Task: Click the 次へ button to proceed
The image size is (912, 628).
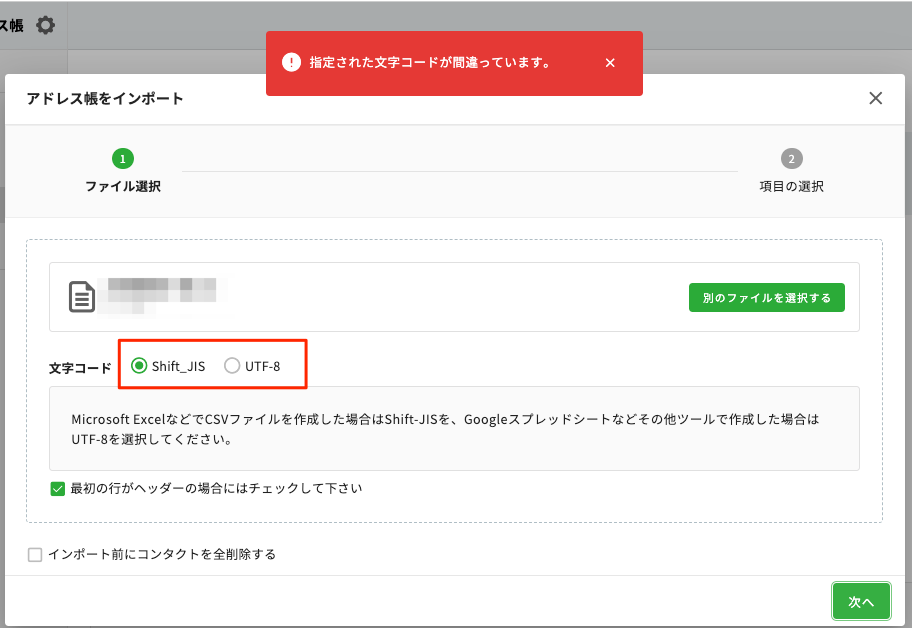Action: click(x=861, y=601)
